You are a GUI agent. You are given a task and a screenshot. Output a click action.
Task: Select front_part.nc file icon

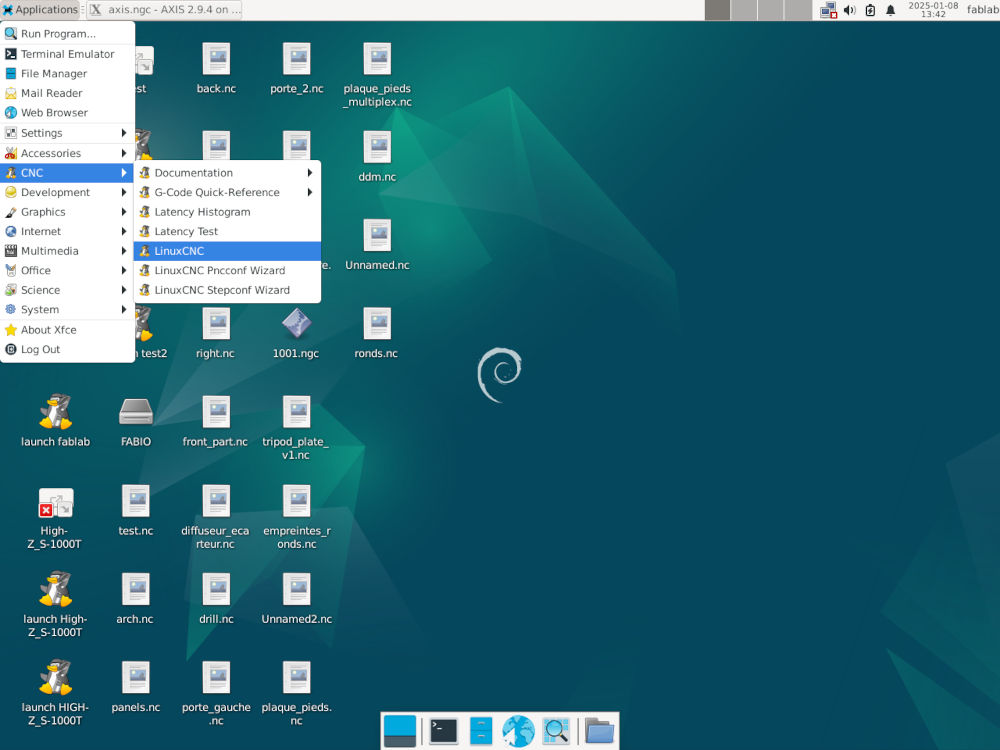tap(216, 412)
